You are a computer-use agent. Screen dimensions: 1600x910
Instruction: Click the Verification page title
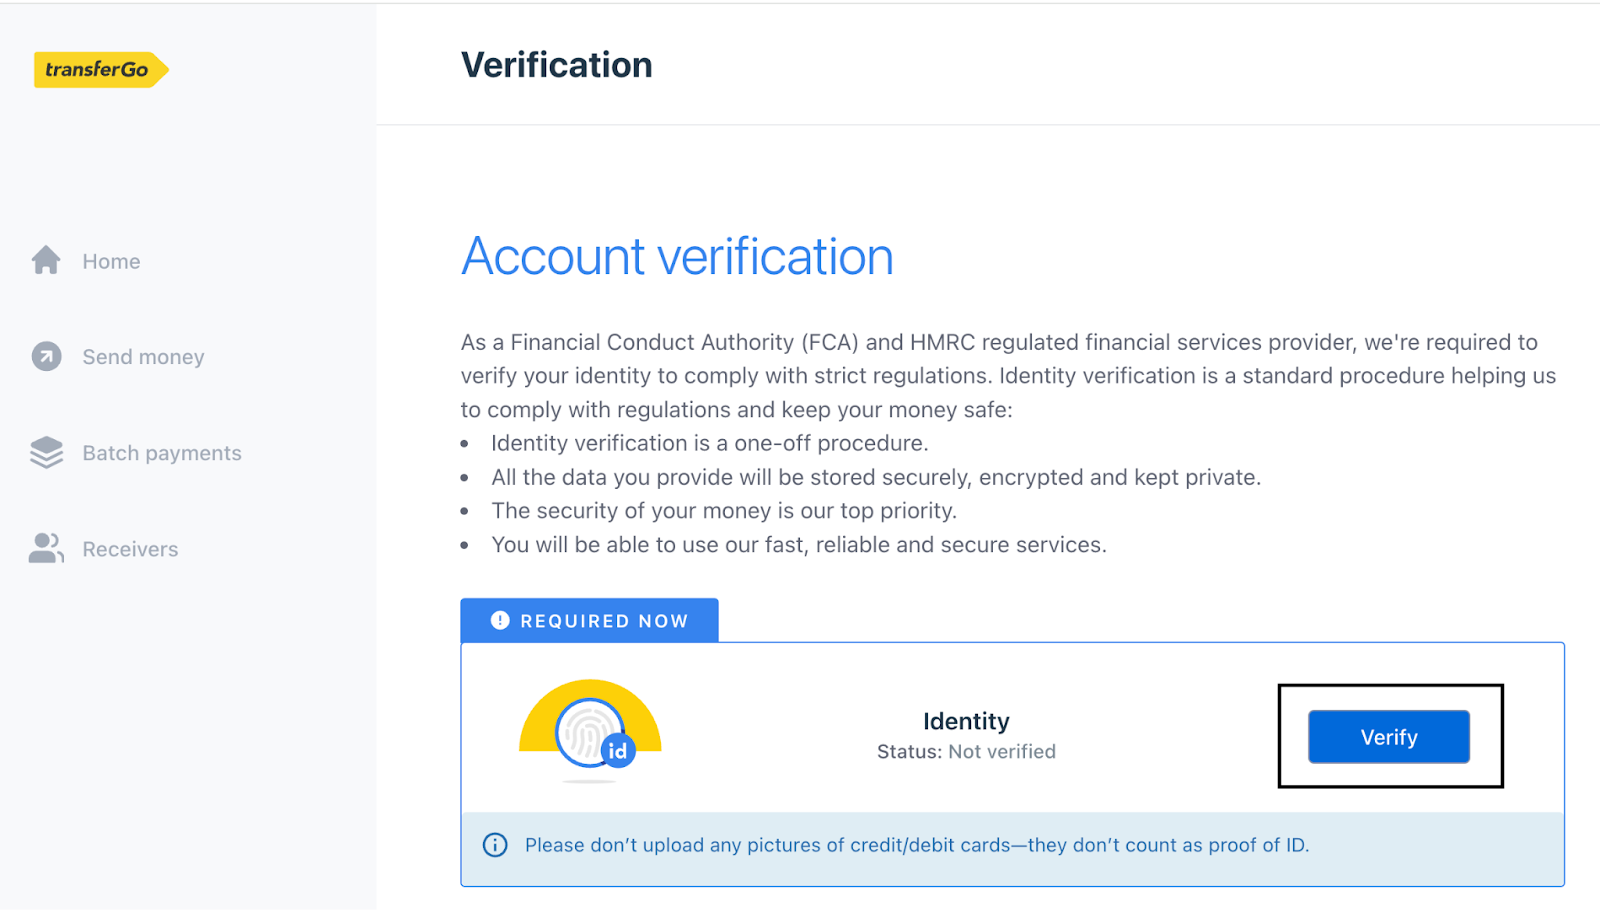[x=556, y=64]
